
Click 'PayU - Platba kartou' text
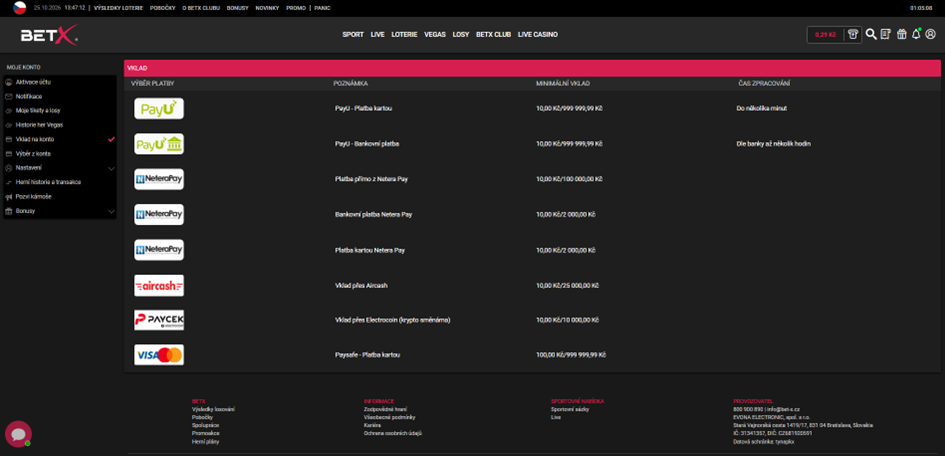coord(363,108)
